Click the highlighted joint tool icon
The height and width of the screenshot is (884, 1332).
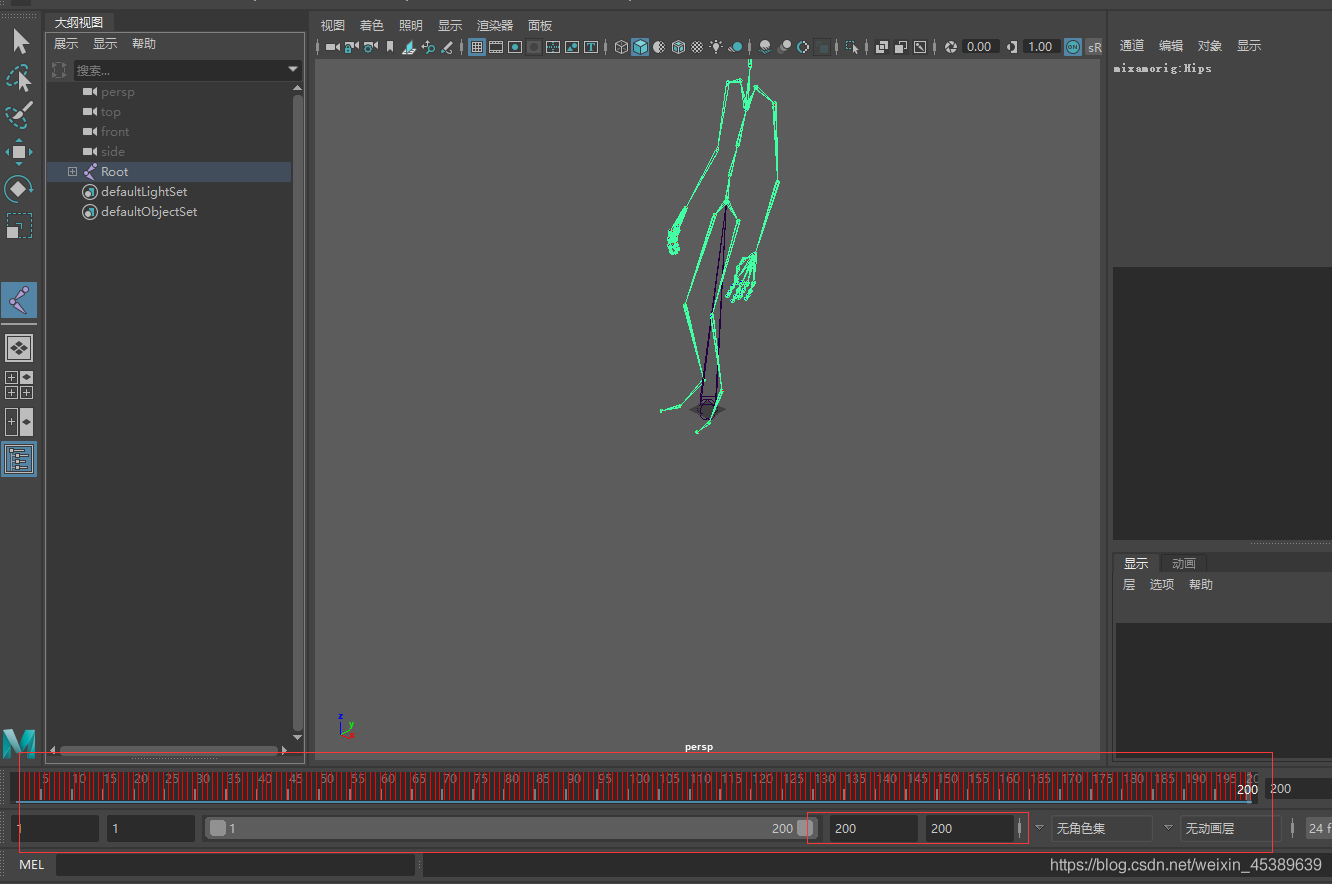click(x=19, y=300)
